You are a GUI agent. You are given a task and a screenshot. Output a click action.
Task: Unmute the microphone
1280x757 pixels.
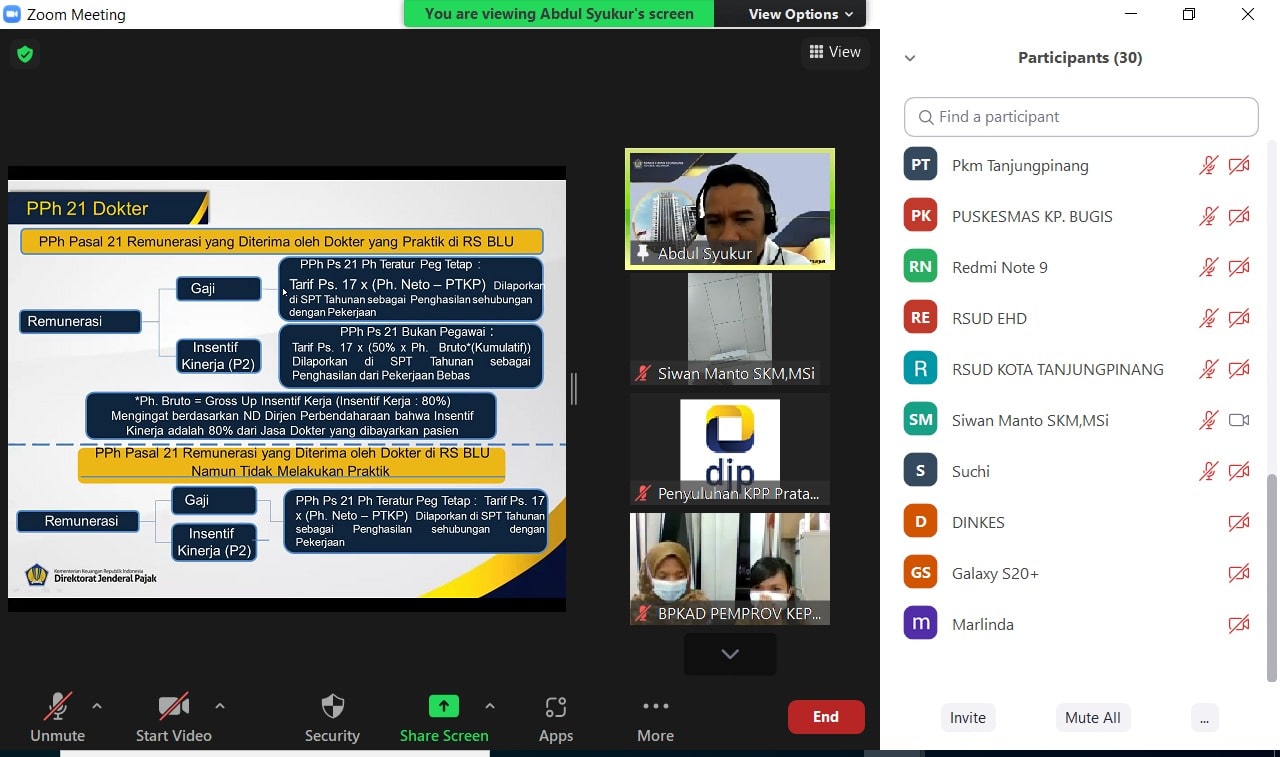coord(57,707)
